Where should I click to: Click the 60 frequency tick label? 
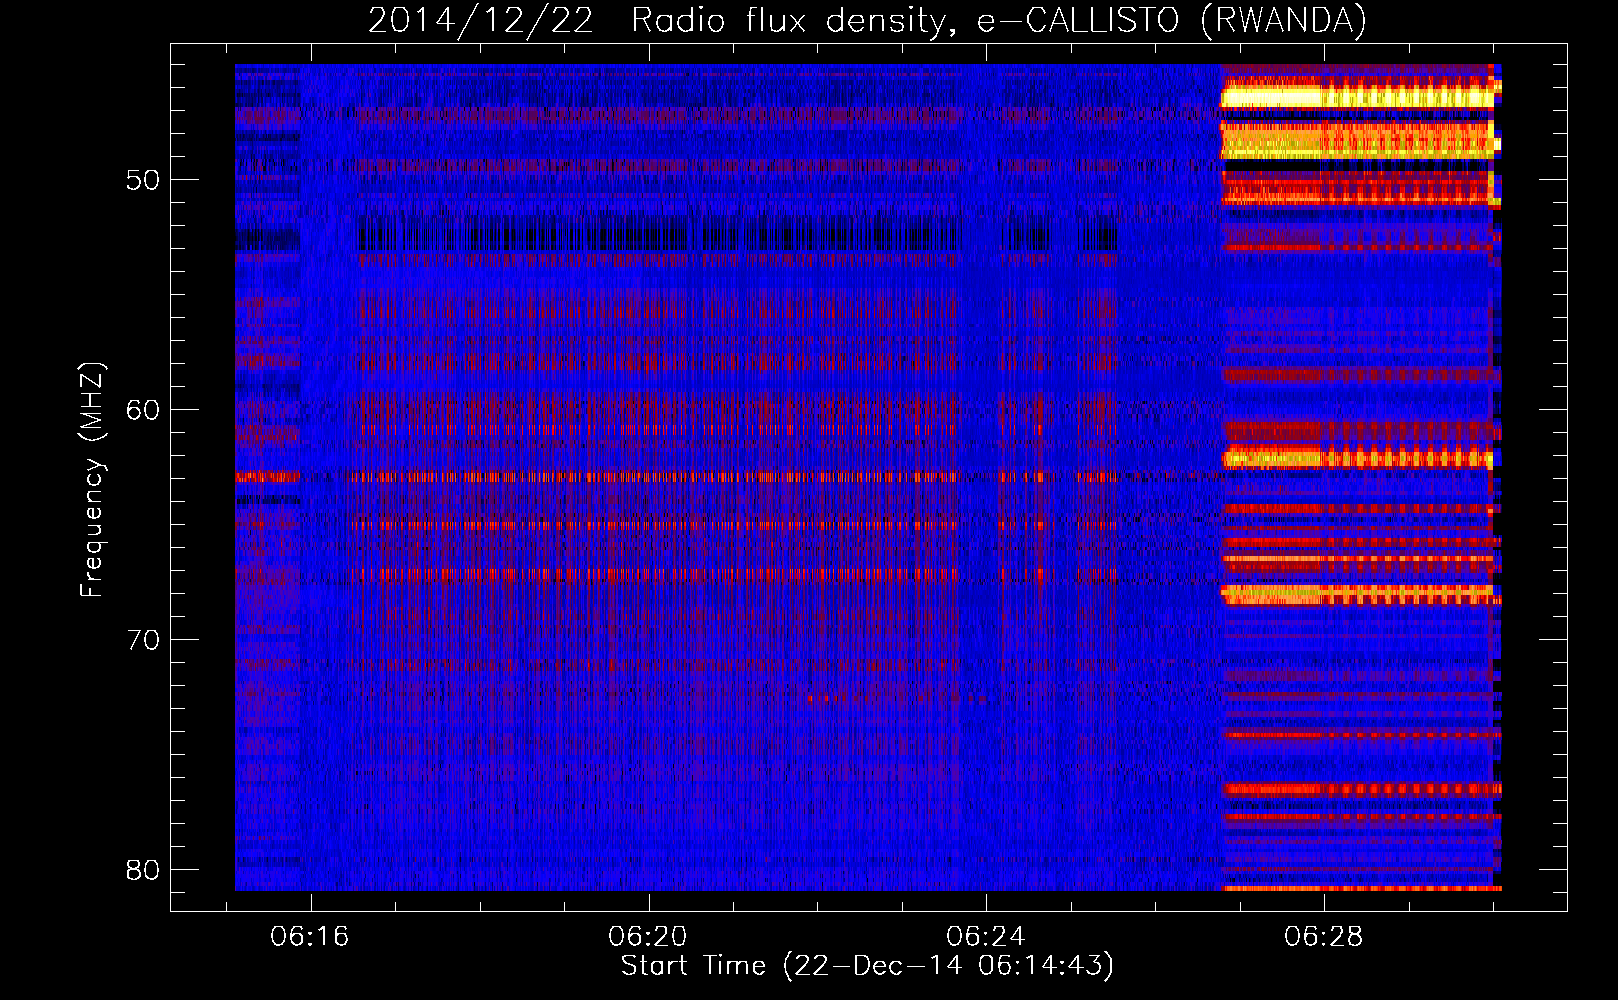click(x=143, y=410)
